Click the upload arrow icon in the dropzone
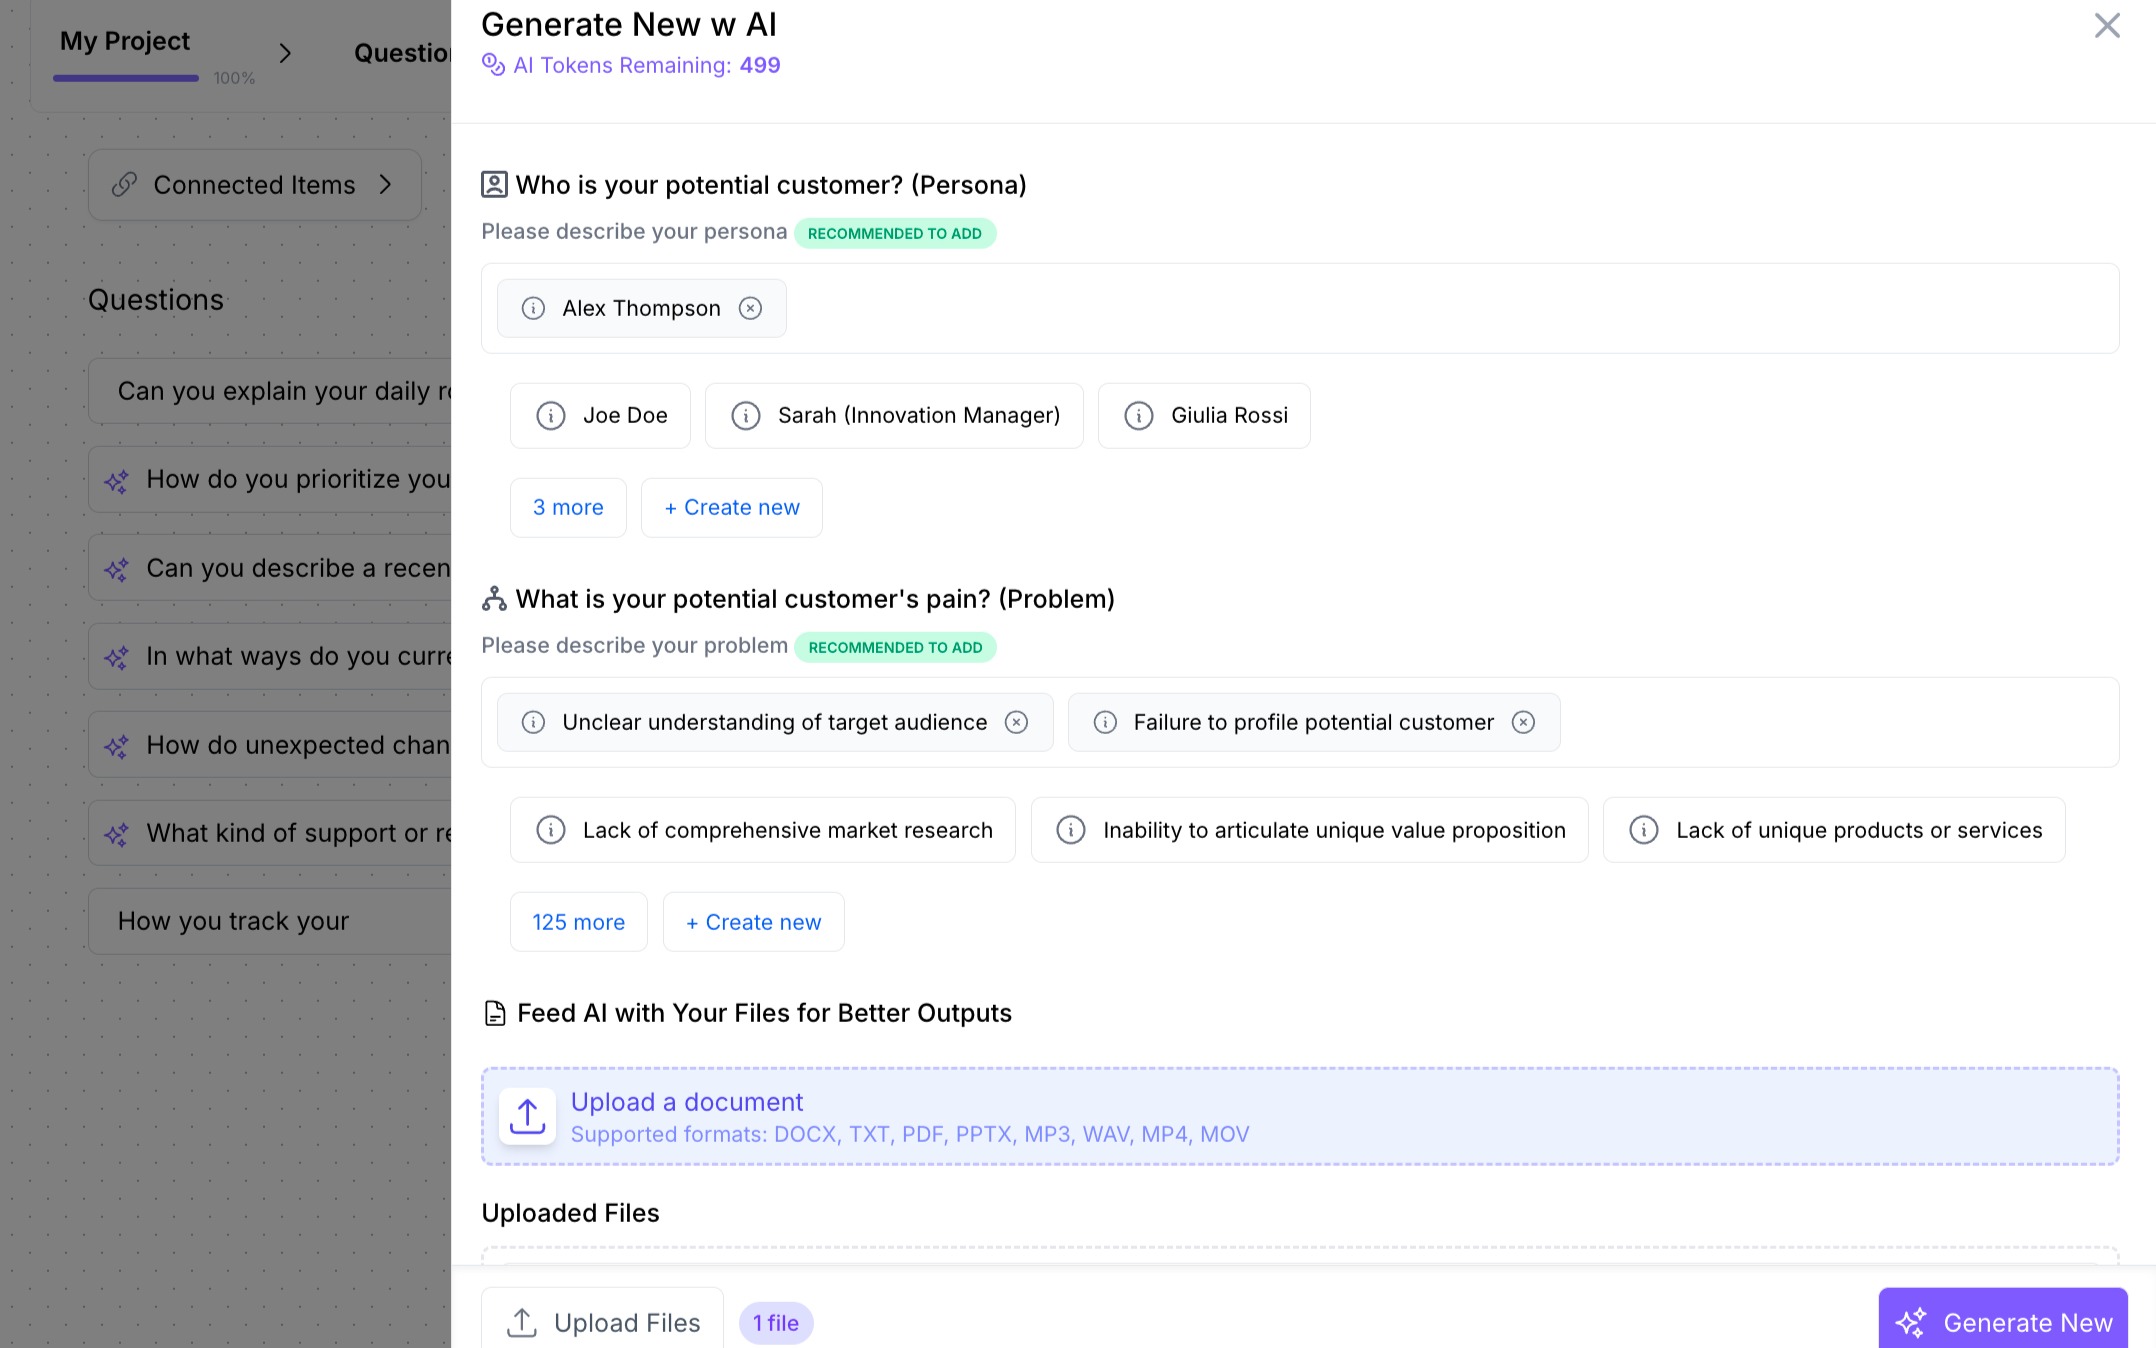 527,1115
